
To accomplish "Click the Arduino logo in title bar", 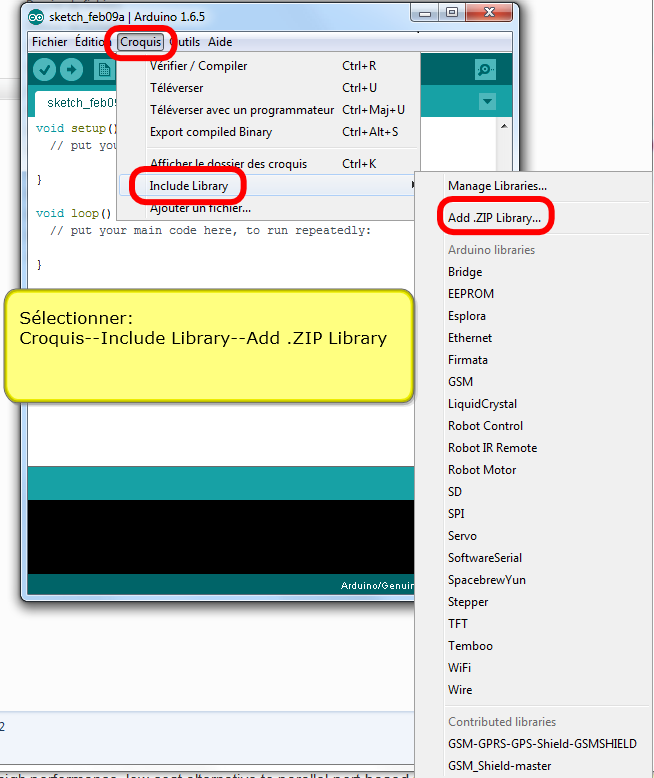I will pos(36,17).
